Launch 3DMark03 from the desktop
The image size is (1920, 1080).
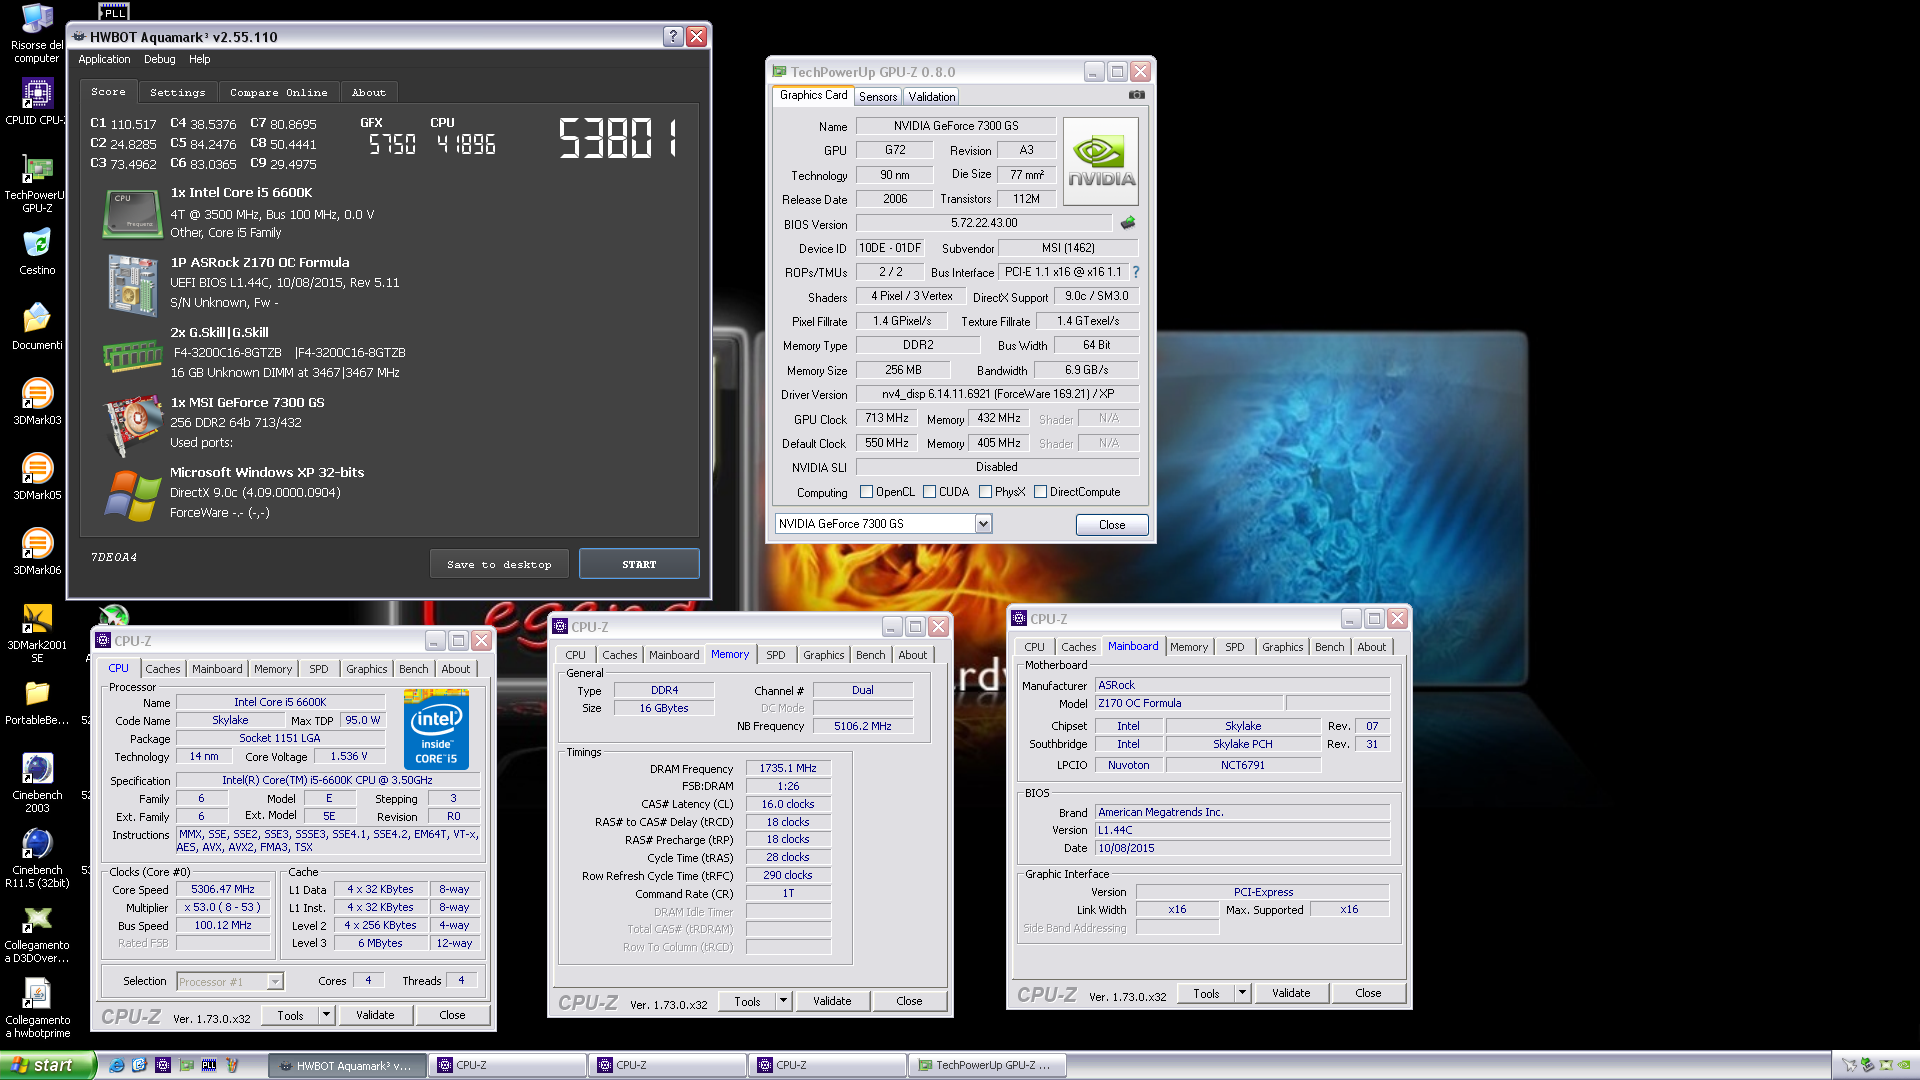coord(37,402)
